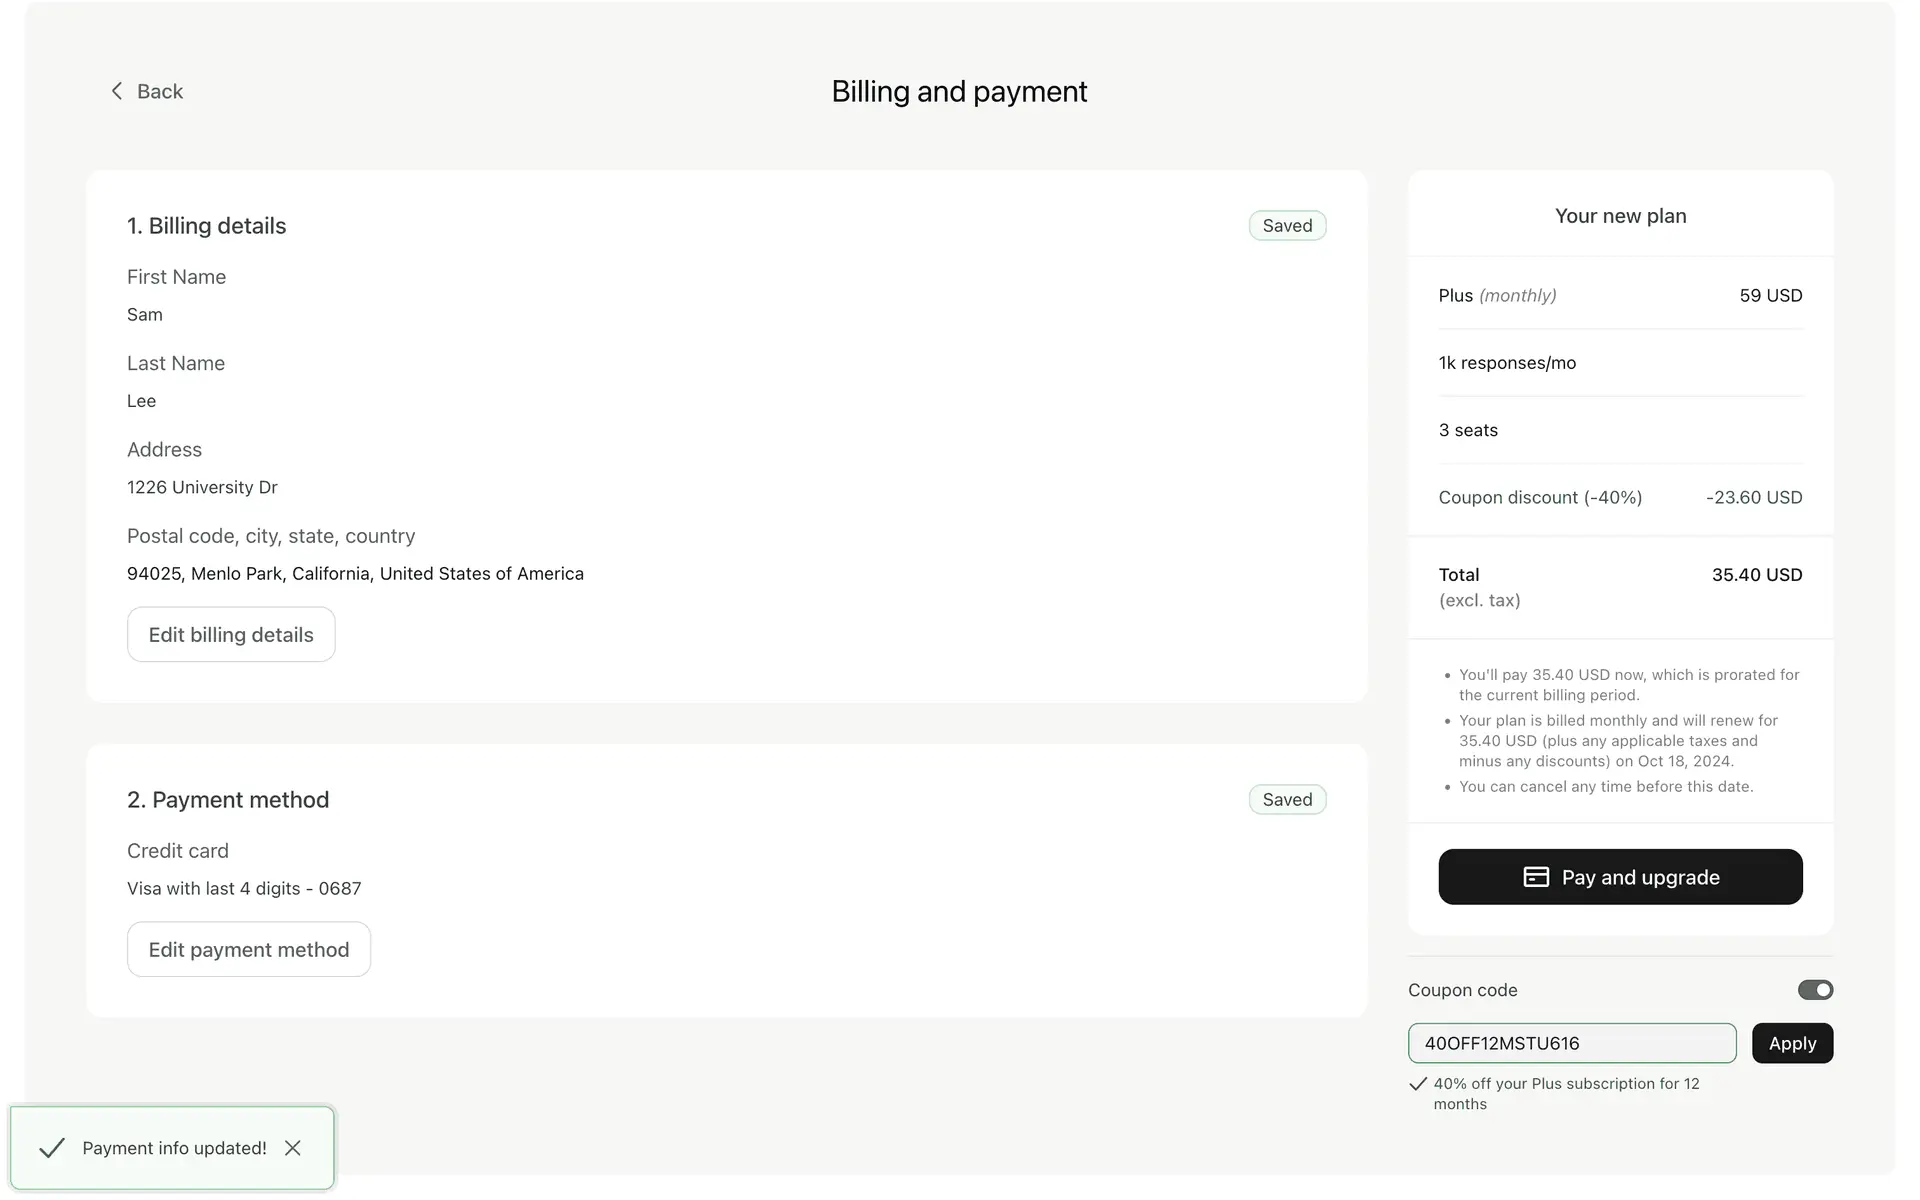Toggle the Coupon code switch off

tap(1815, 990)
